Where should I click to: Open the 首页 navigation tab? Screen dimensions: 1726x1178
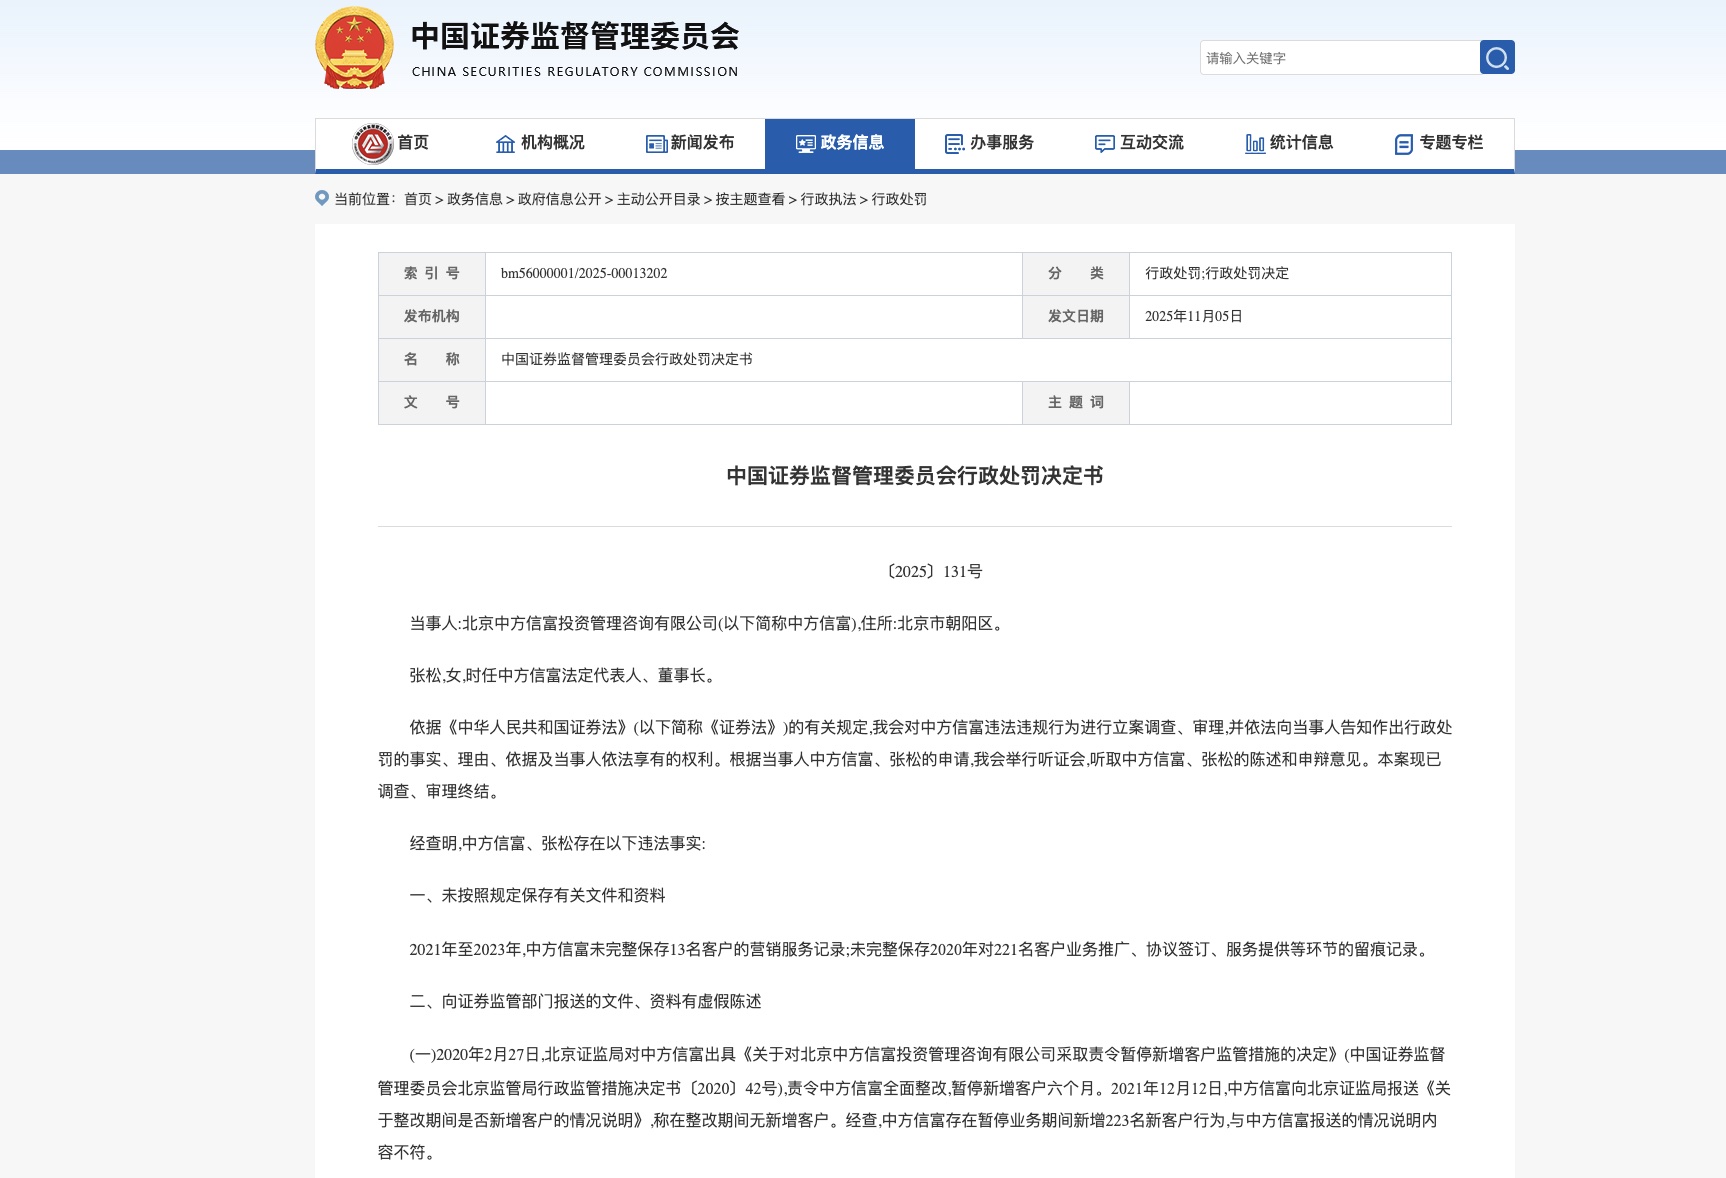click(x=391, y=144)
